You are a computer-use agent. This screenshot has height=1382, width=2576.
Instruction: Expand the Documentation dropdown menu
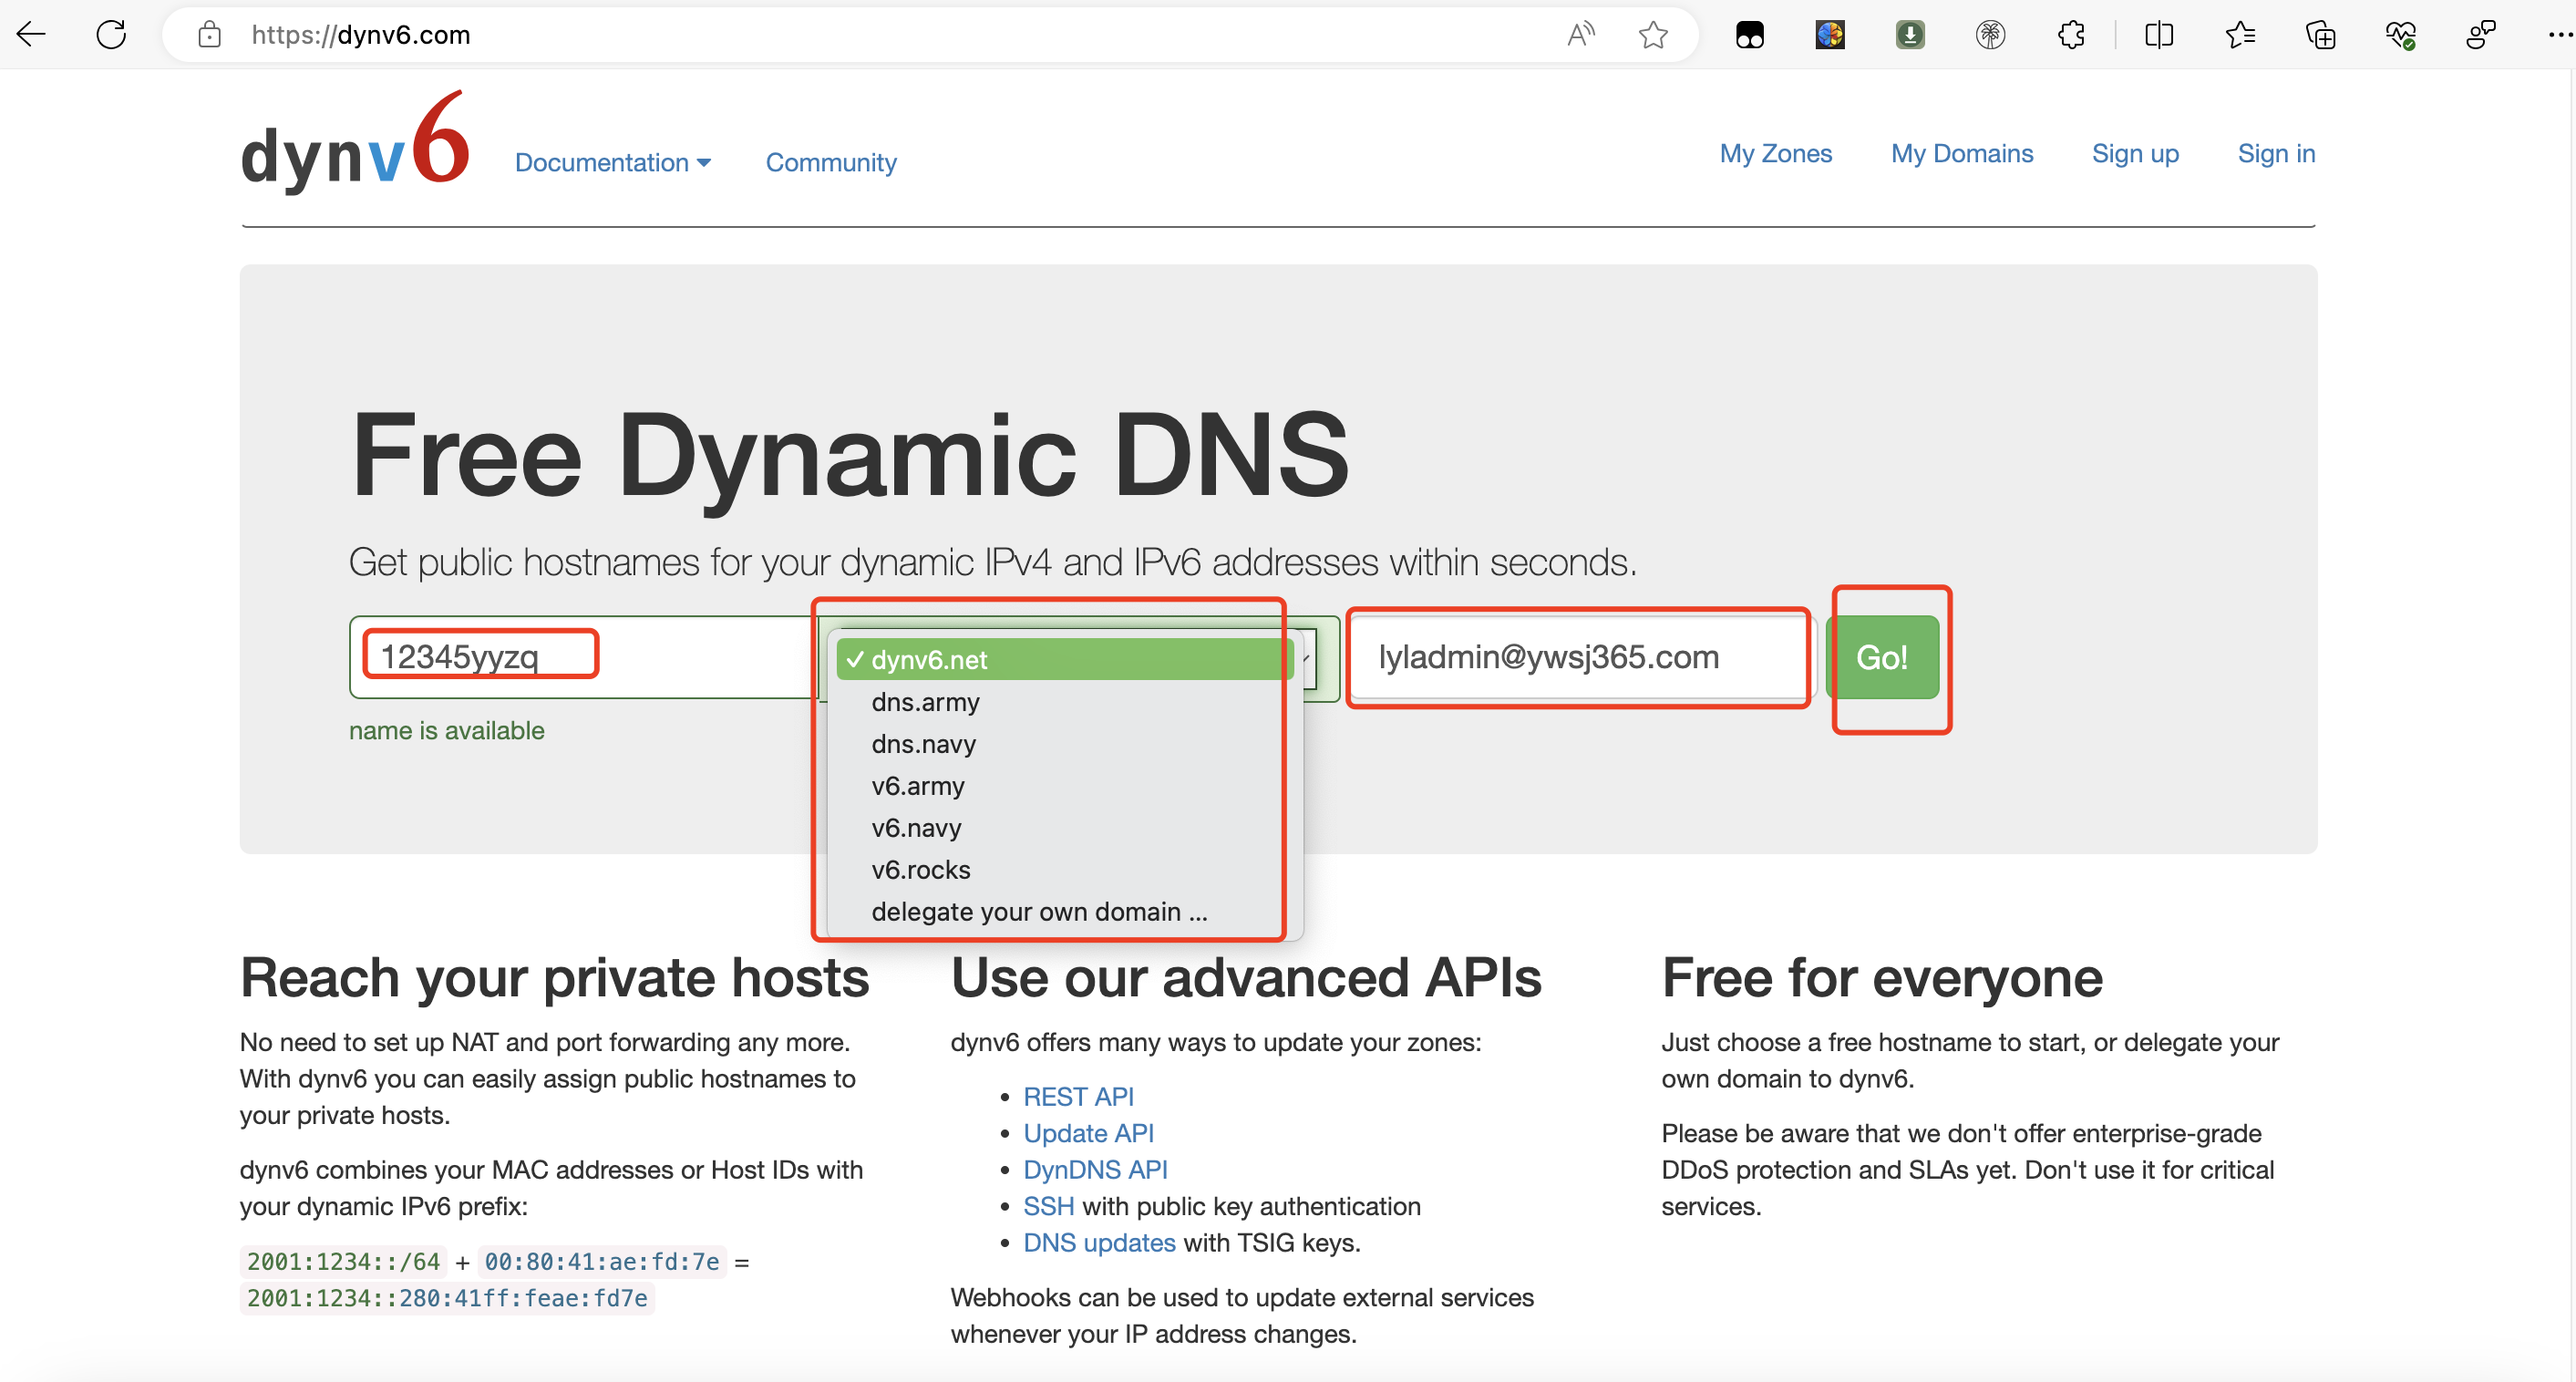pos(612,162)
